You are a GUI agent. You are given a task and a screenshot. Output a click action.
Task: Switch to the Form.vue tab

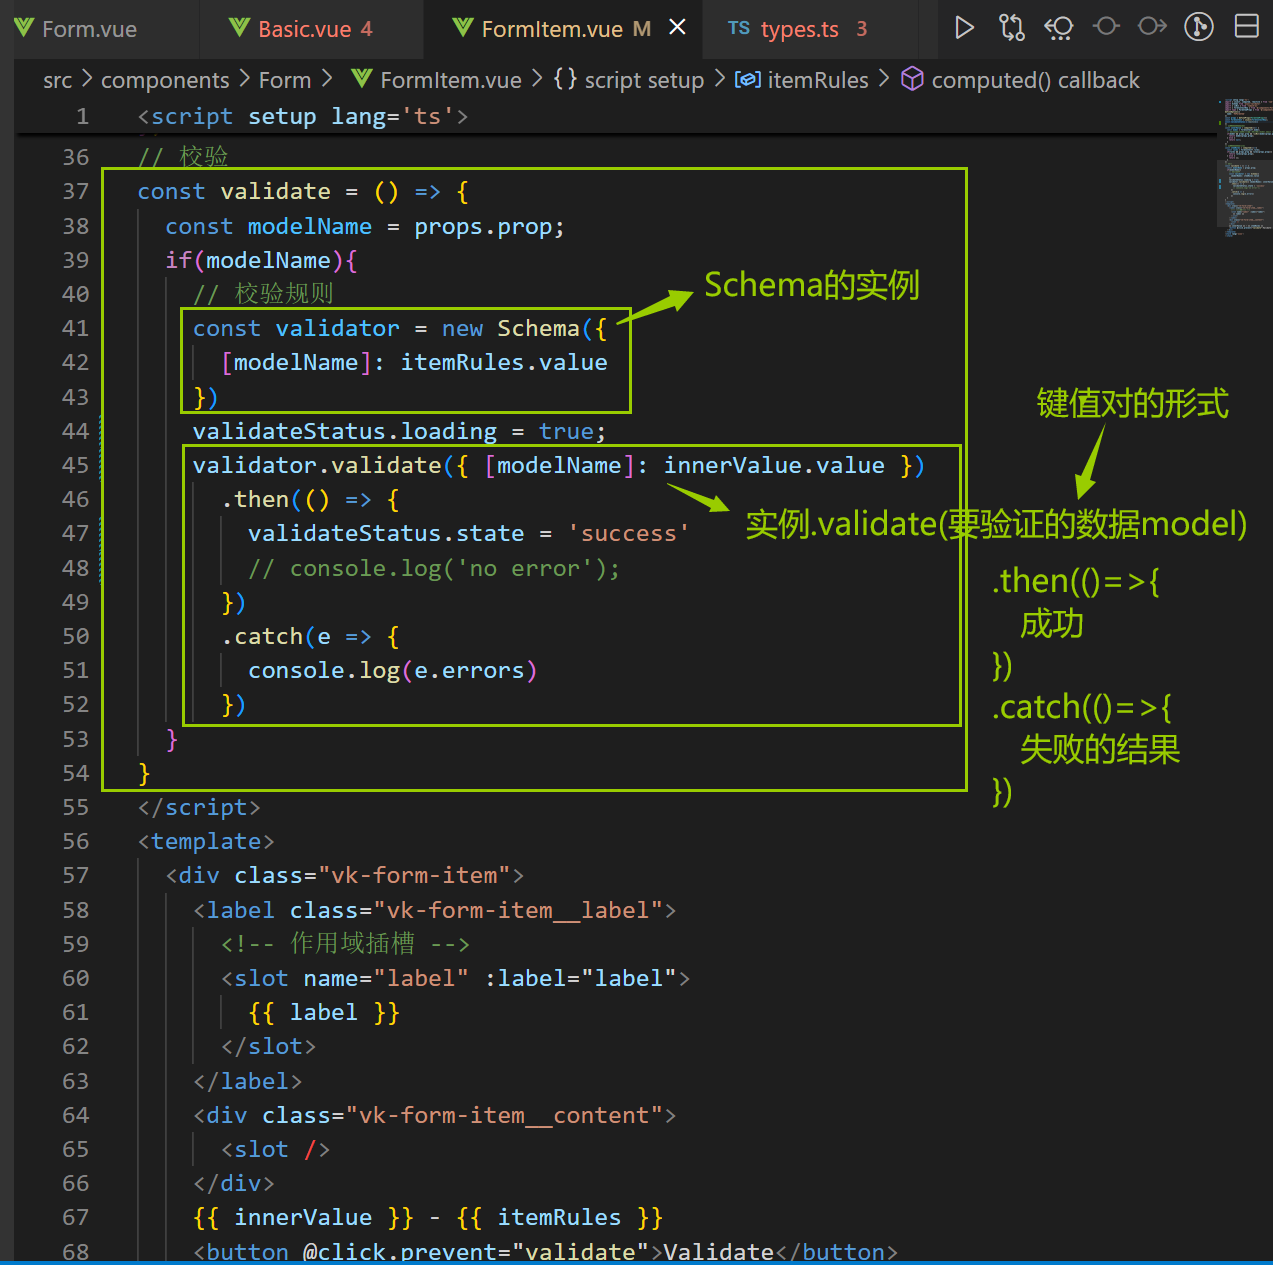(89, 29)
